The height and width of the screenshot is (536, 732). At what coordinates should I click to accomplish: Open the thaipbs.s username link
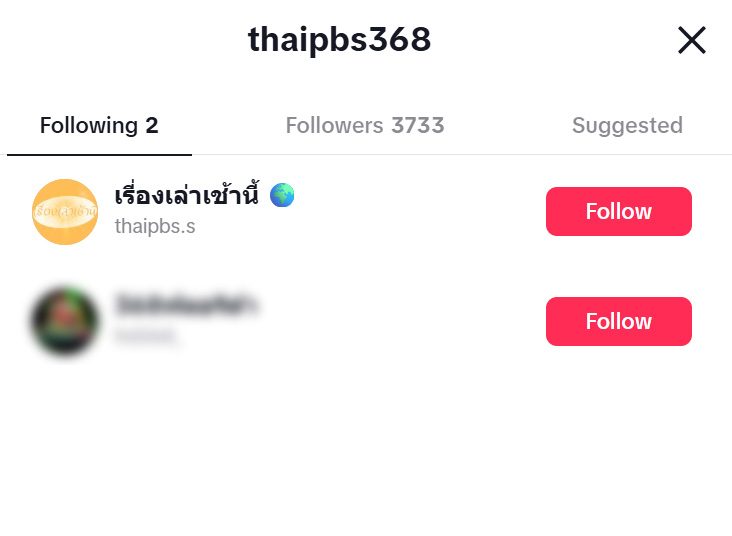point(155,226)
